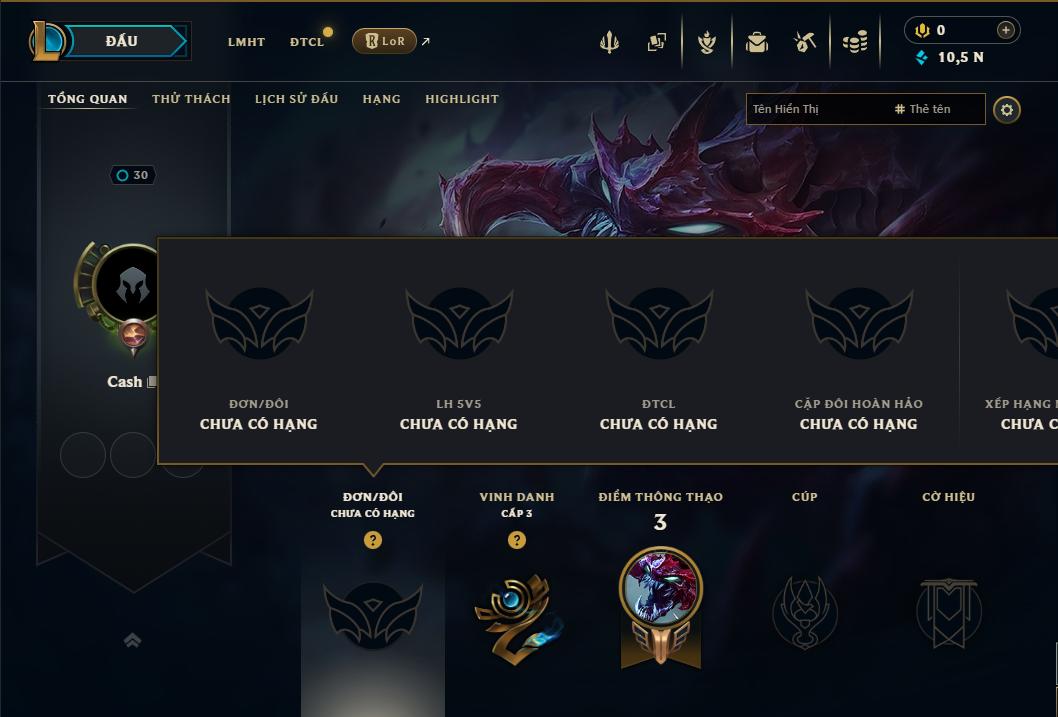1058x717 pixels.
Task: Select the LH 5v5 rank emblem
Action: tap(459, 322)
